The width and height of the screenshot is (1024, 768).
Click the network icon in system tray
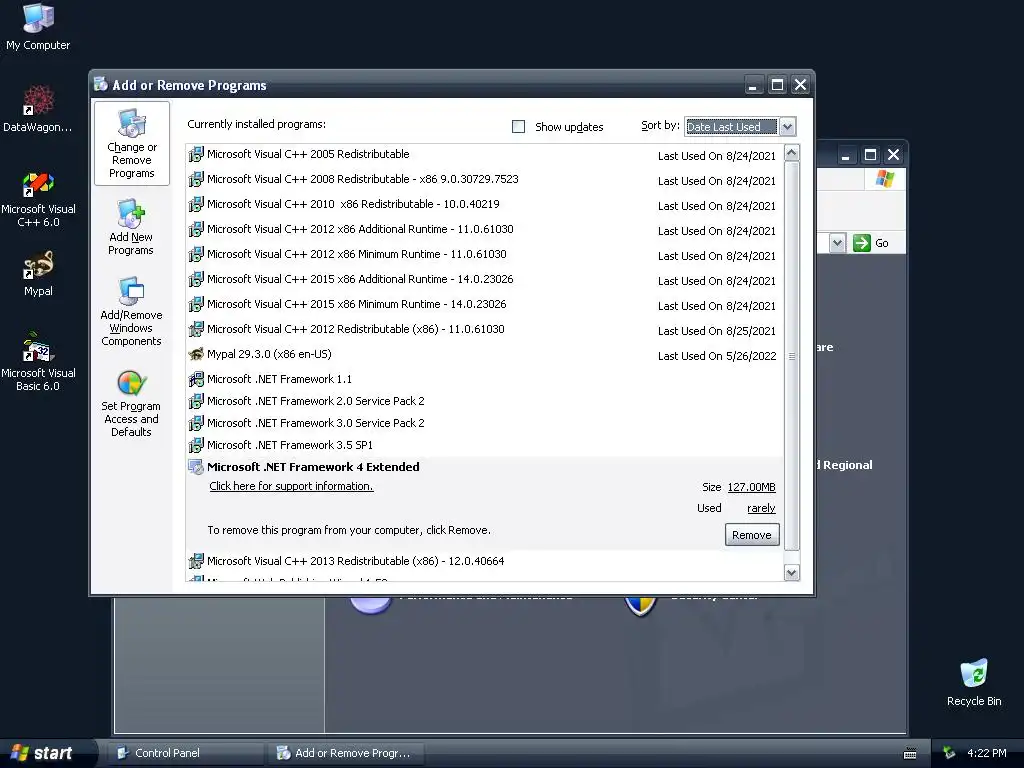(949, 753)
